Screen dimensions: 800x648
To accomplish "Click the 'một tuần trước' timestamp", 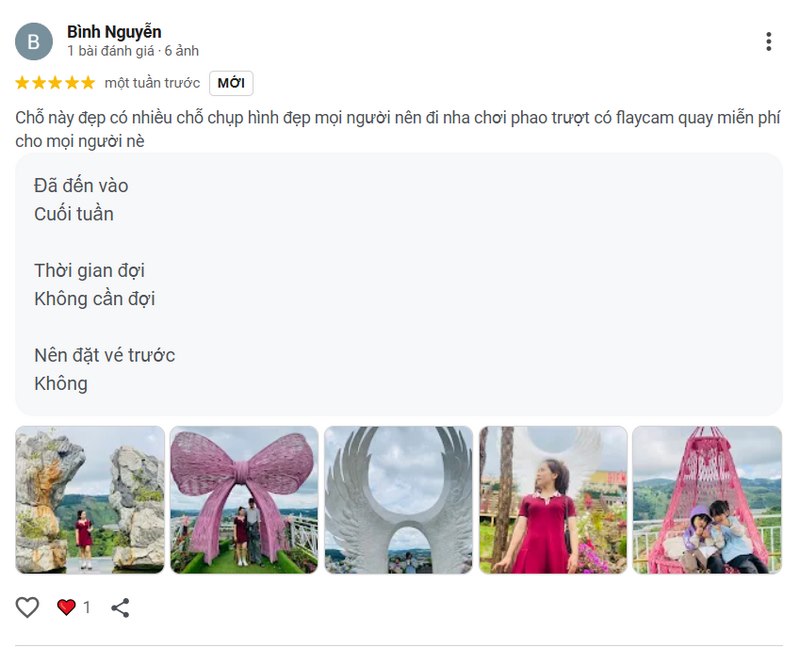I will [x=152, y=83].
